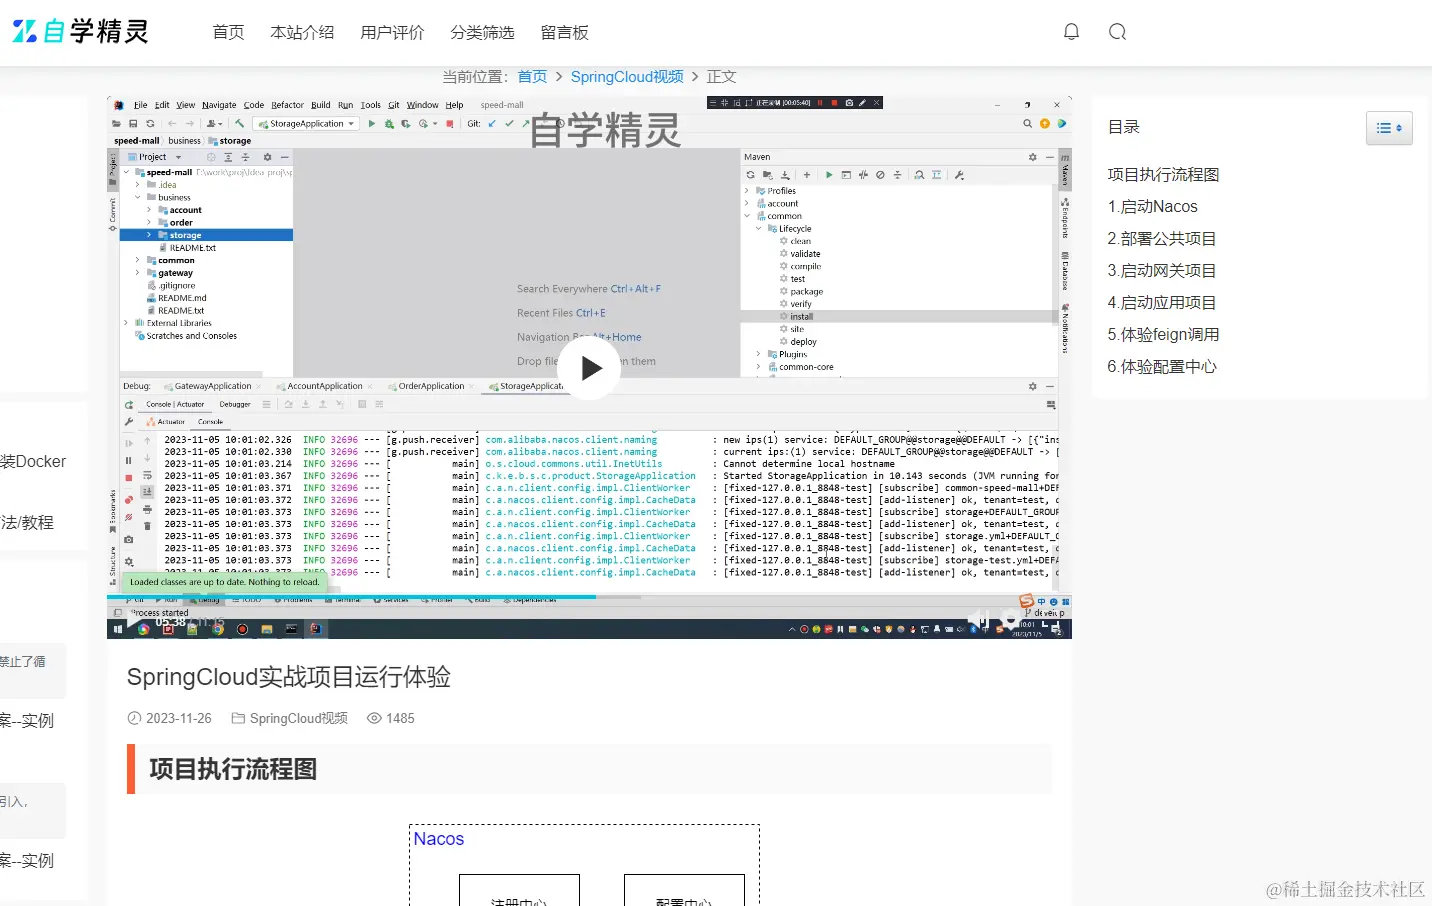Click the 自学精灵 site logo
Screen dimensions: 1432x906
pyautogui.click(x=80, y=32)
